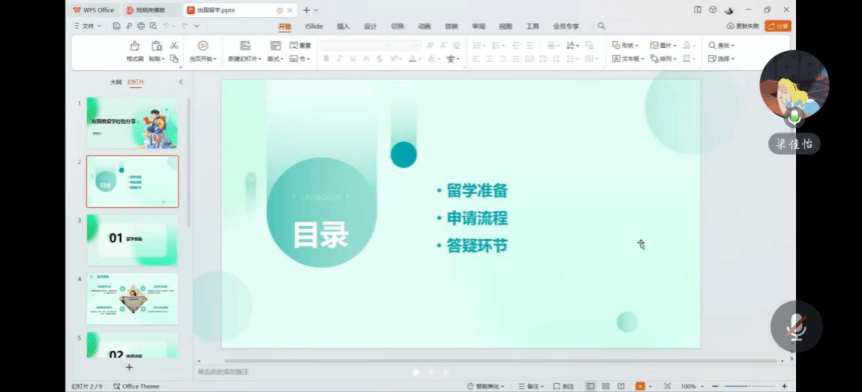The image size is (862, 392).
Task: Select slide 4 thumbnail
Action: click(132, 299)
